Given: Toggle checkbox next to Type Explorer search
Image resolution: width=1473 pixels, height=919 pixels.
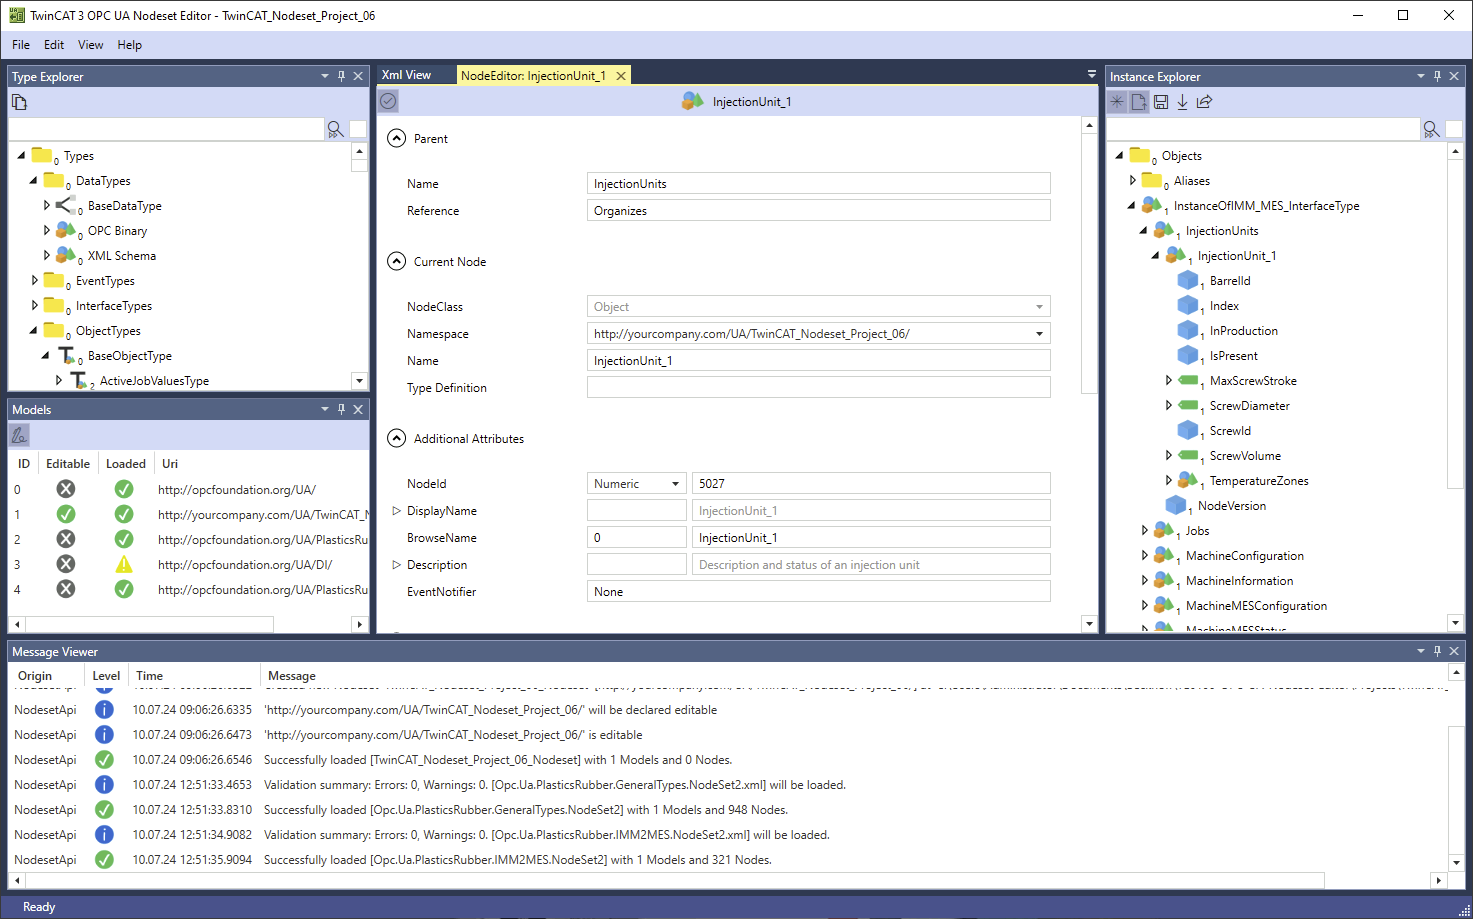Looking at the screenshot, I should (358, 129).
